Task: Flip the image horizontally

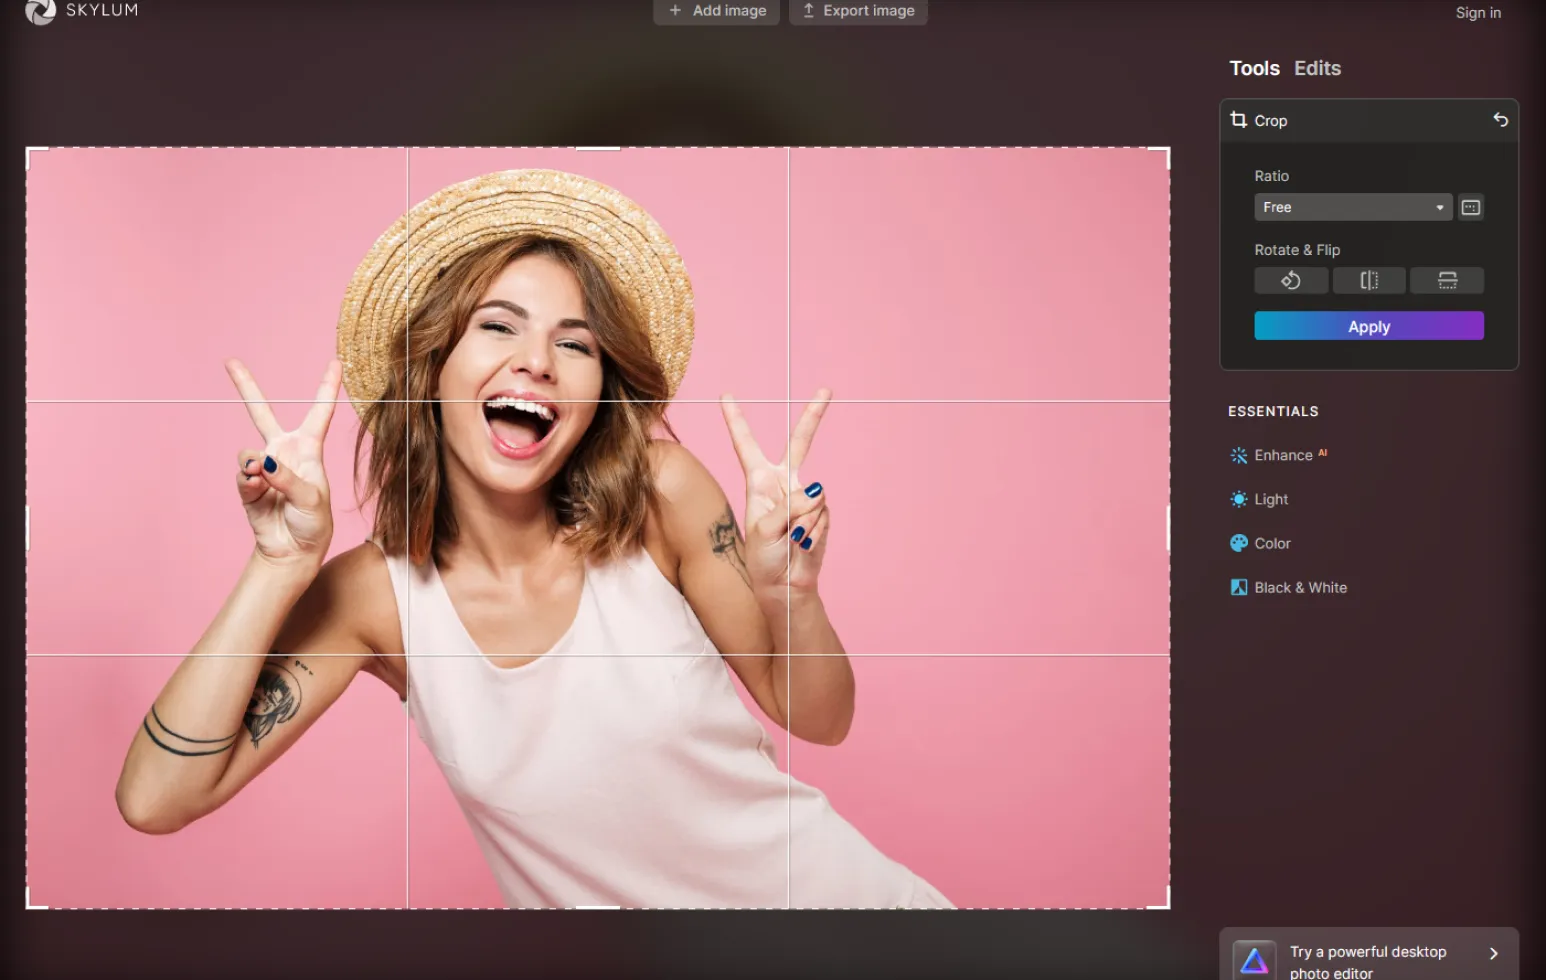Action: (1369, 280)
